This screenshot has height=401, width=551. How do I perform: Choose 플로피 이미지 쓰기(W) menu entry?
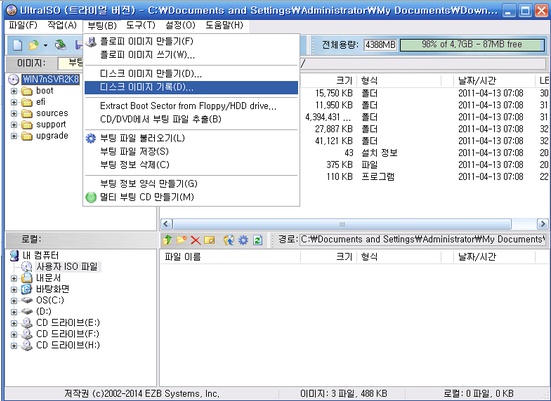tap(192, 55)
